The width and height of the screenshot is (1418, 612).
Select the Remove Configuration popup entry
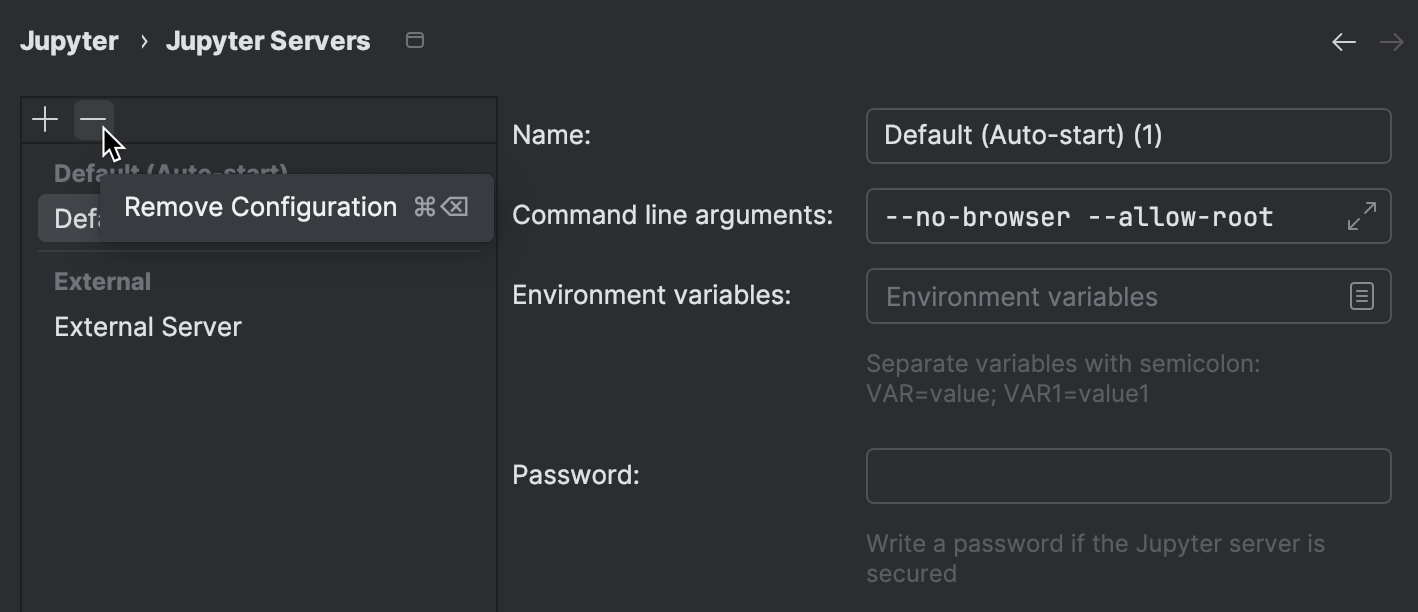click(x=260, y=207)
